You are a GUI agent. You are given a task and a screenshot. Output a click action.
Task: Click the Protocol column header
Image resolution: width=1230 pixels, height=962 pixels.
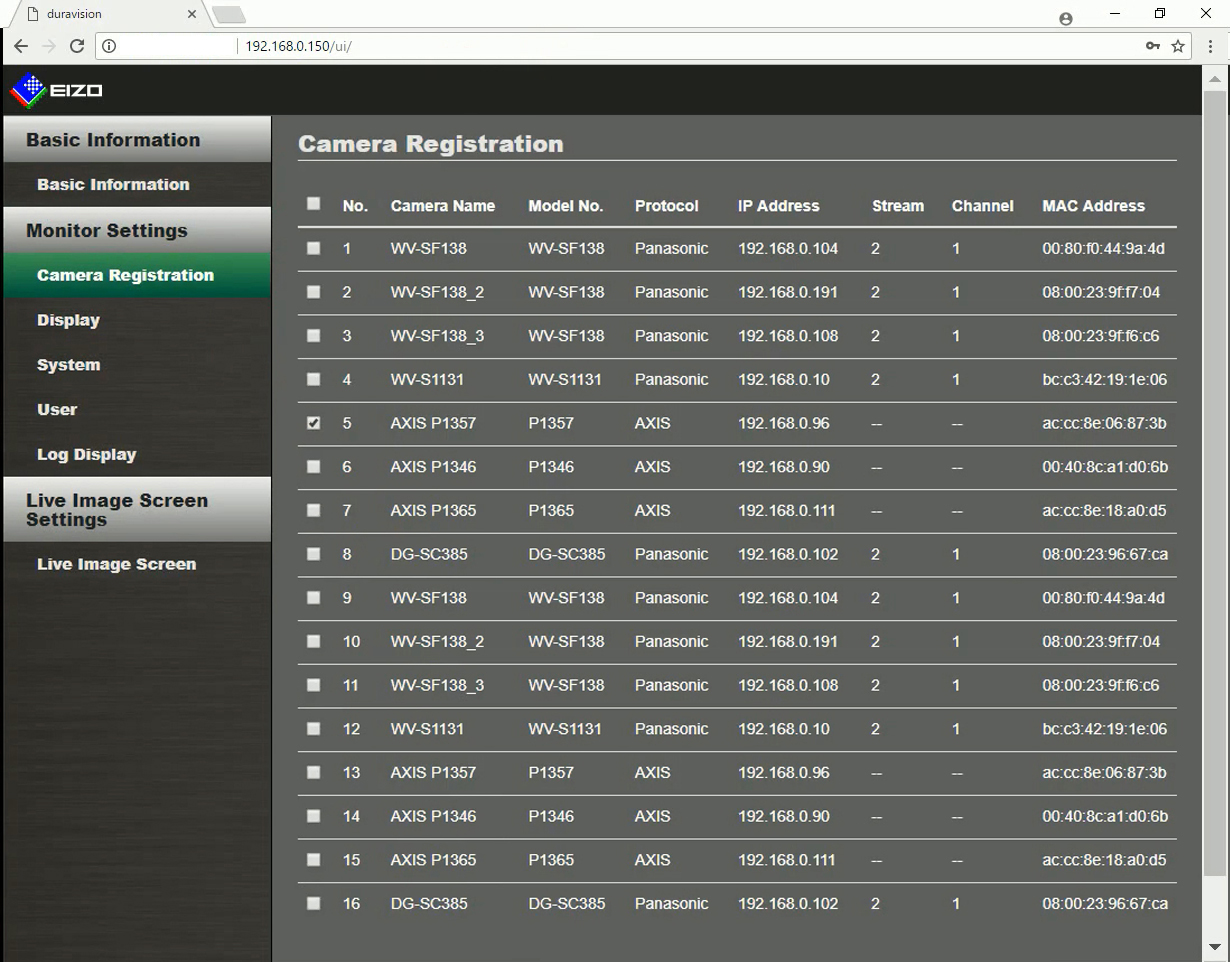[666, 206]
